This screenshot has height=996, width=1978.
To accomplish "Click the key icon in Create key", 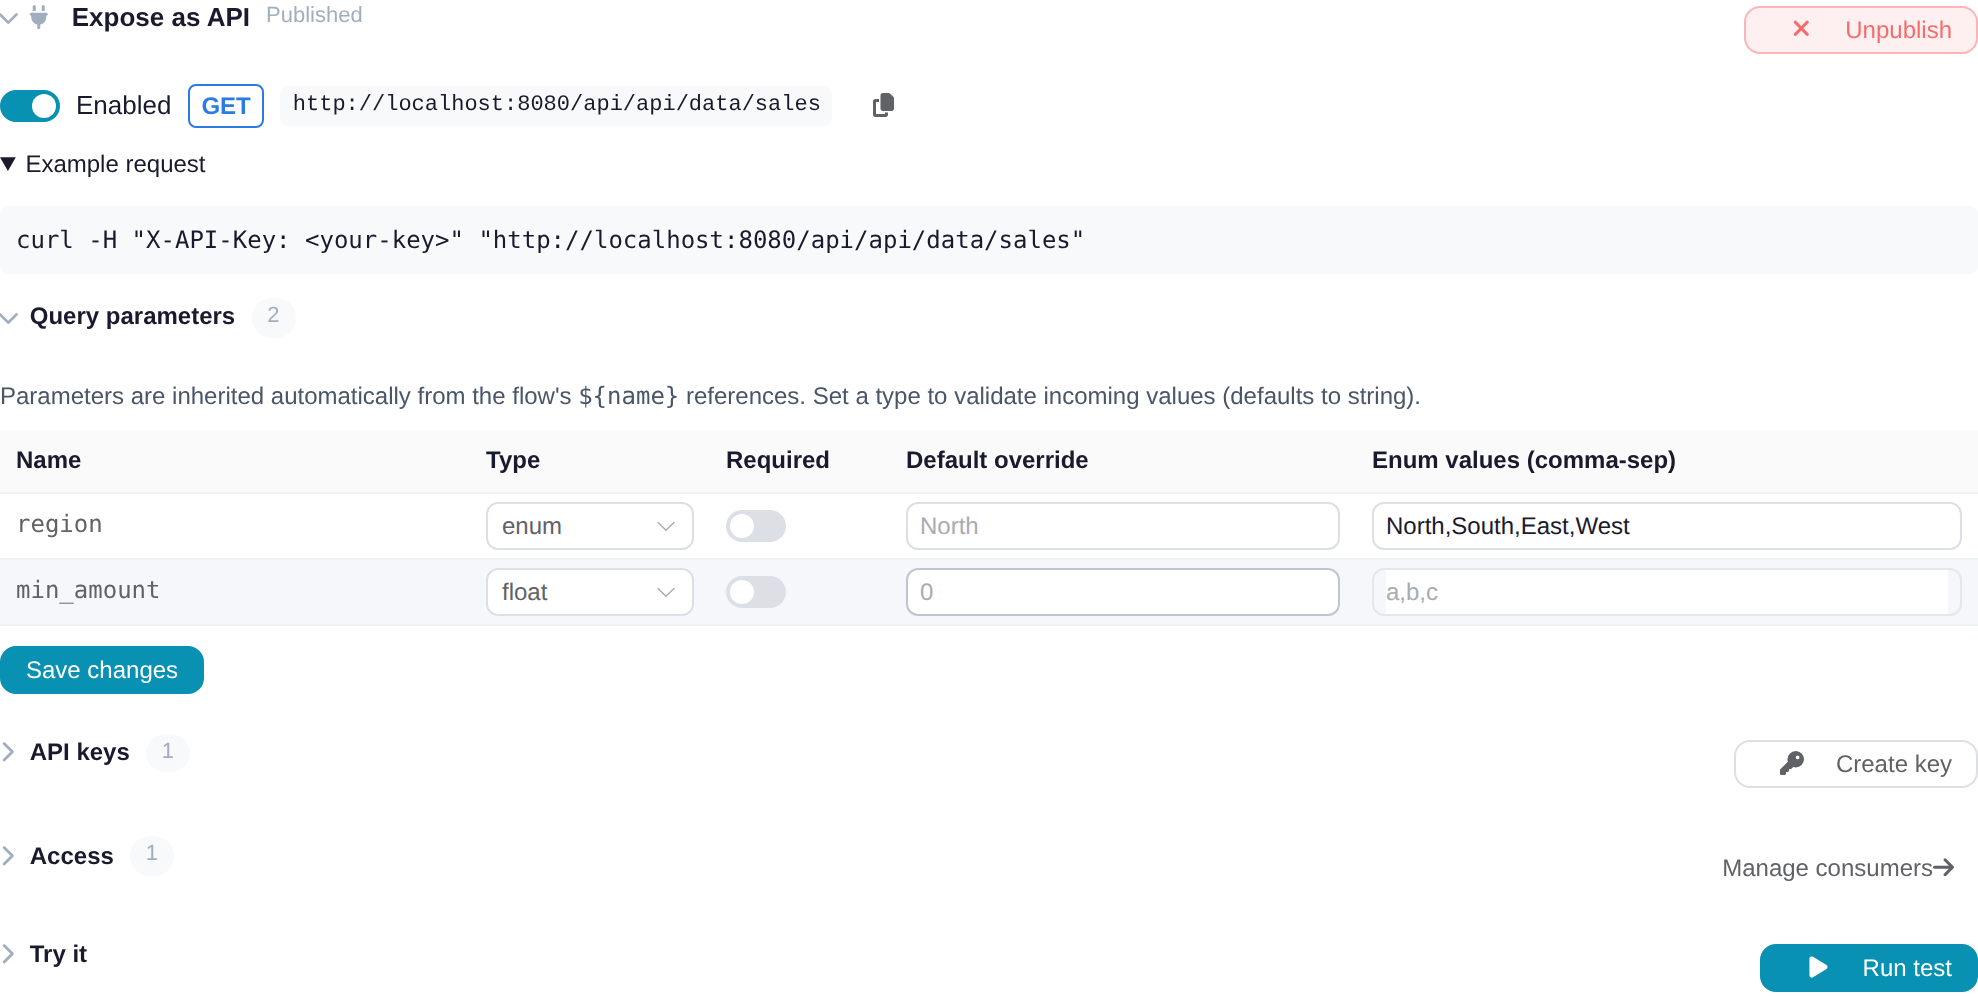I will click(1792, 764).
